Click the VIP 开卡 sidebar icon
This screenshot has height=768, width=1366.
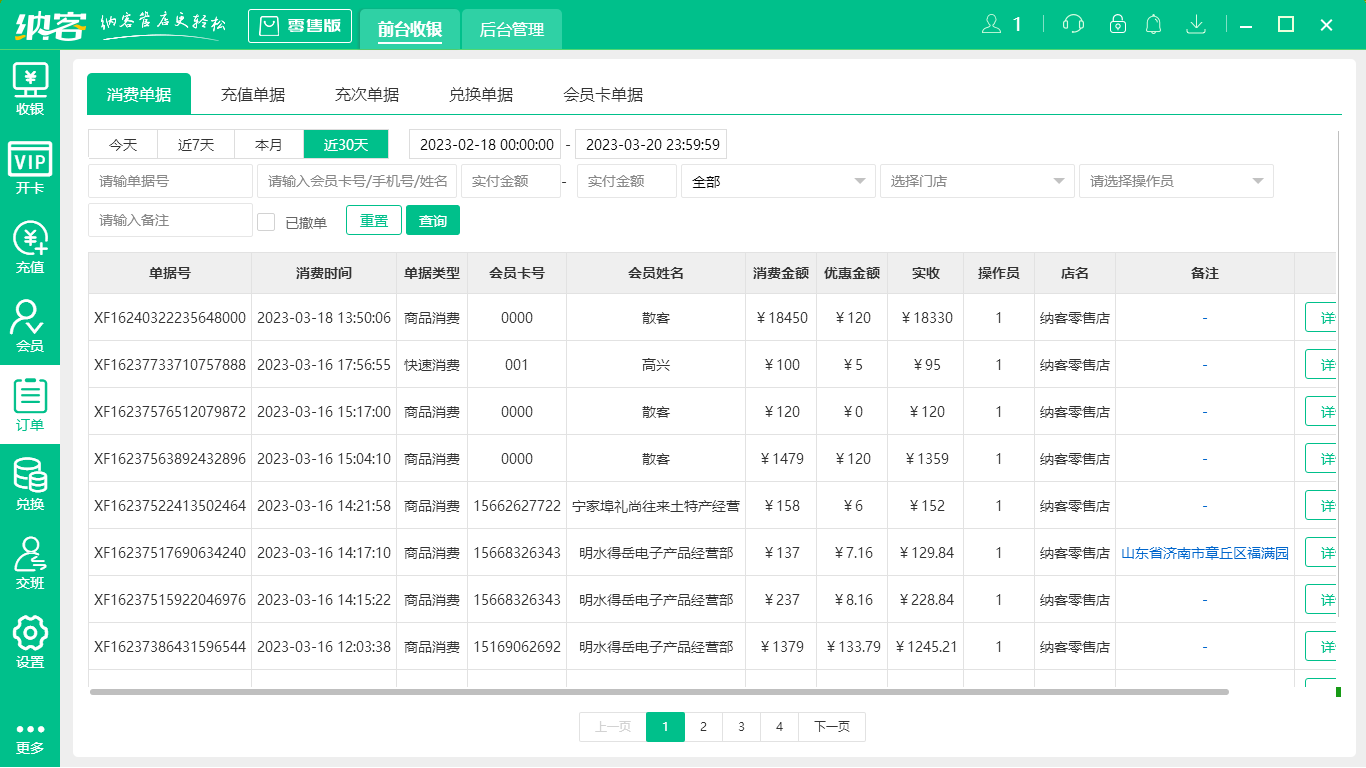(x=30, y=168)
